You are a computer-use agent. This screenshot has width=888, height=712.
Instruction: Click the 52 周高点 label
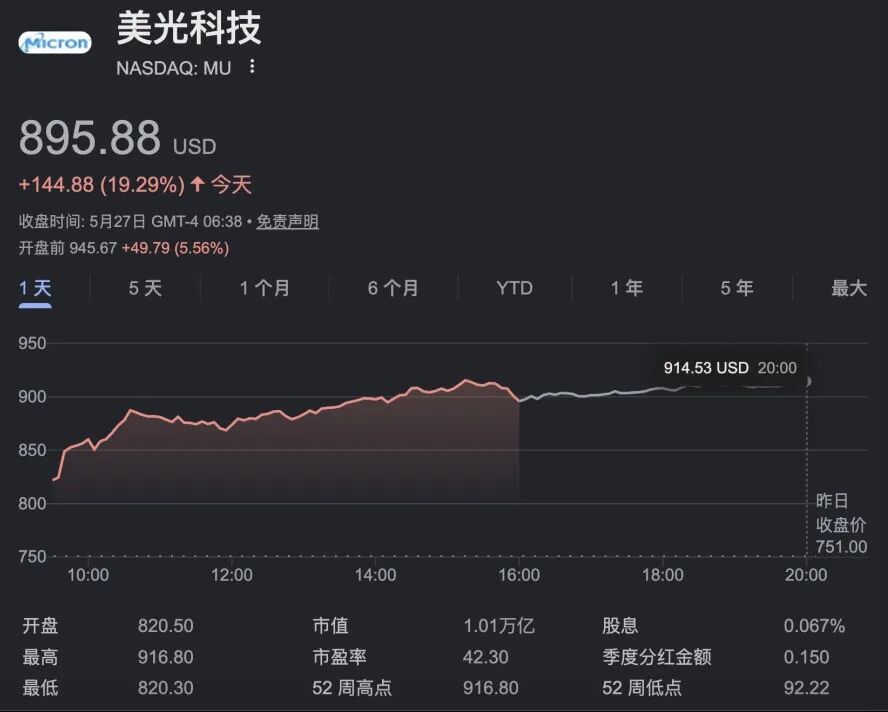pos(352,688)
